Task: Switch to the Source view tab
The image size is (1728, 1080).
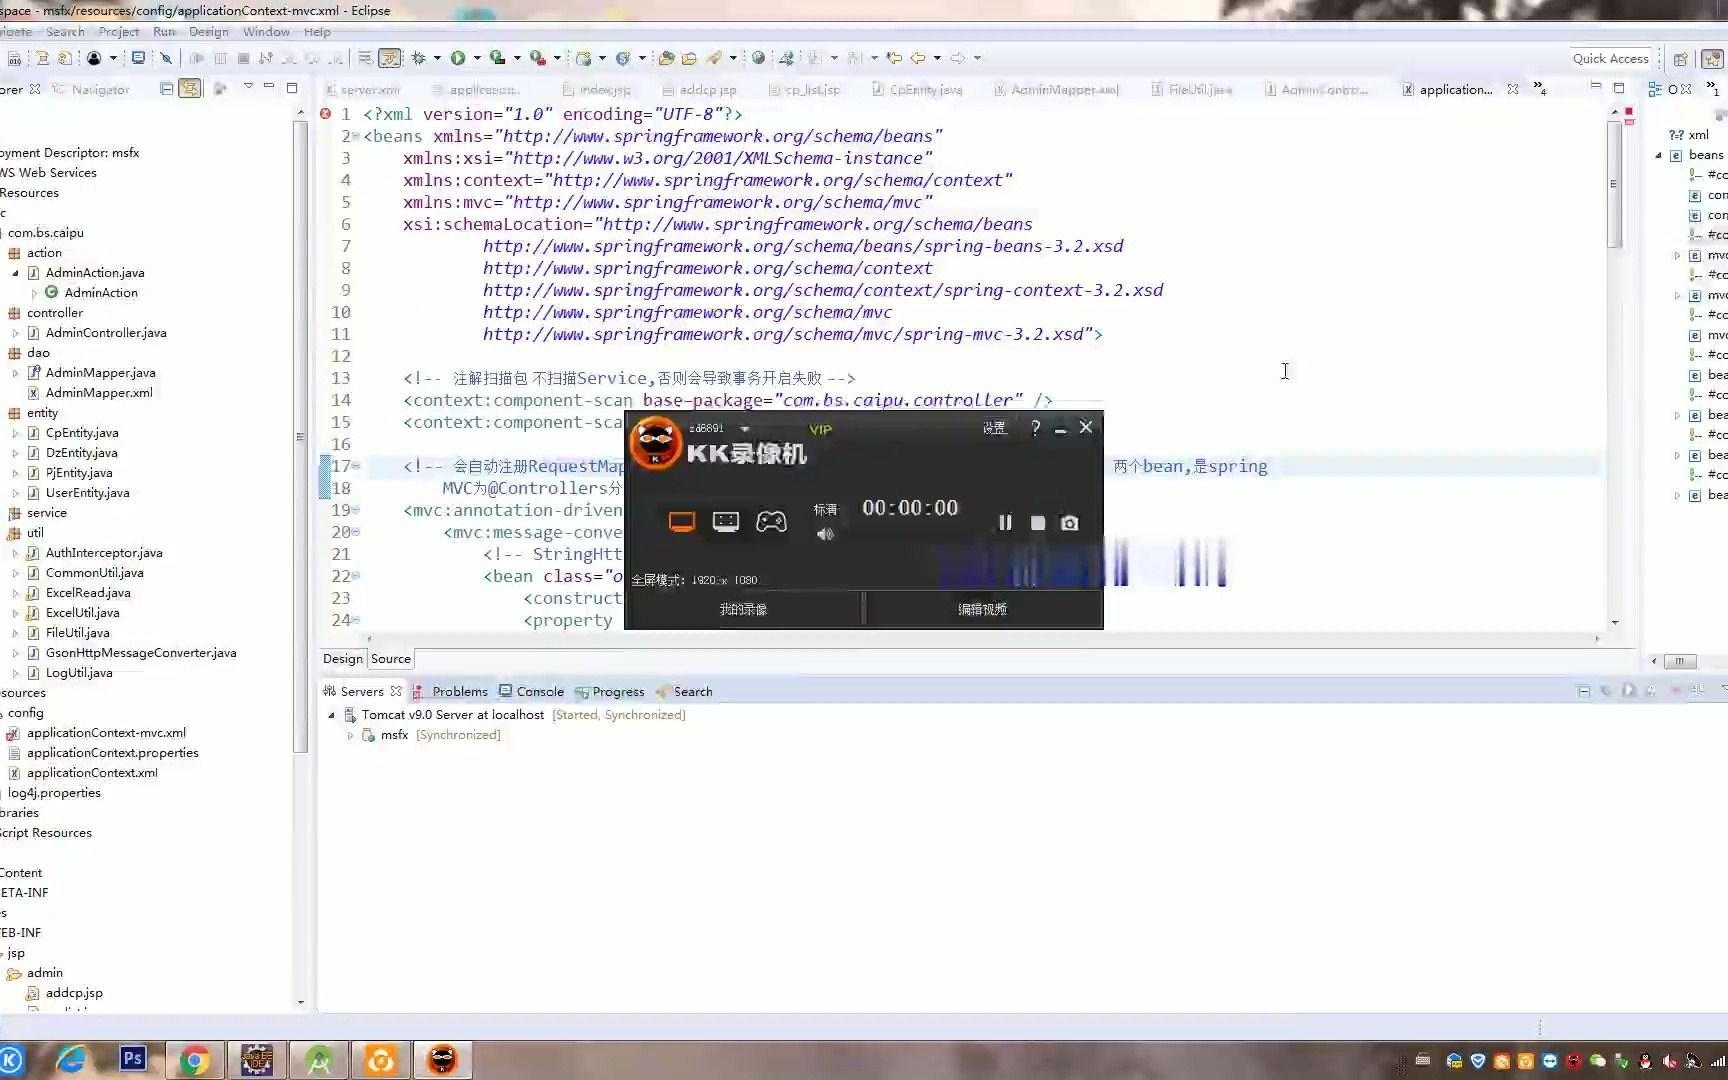Action: coord(391,659)
